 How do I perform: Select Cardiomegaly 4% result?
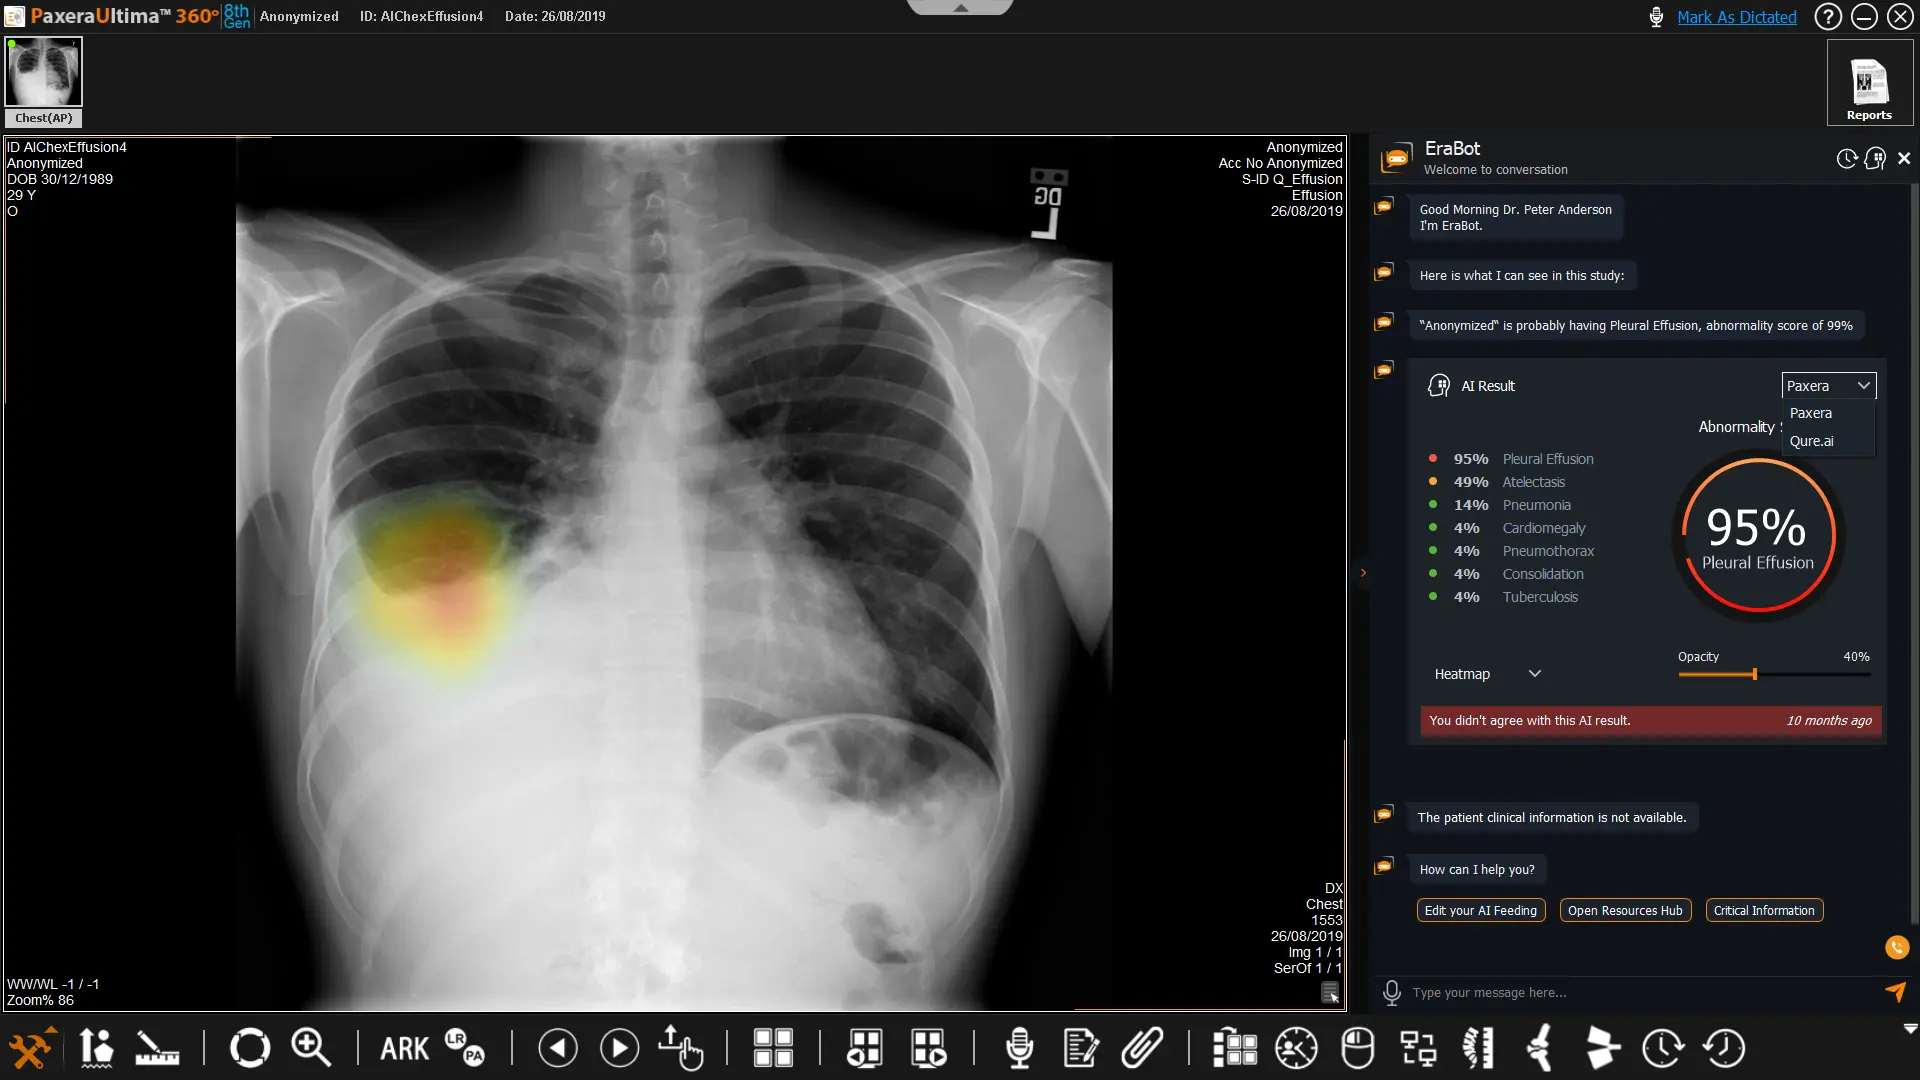pos(1506,528)
